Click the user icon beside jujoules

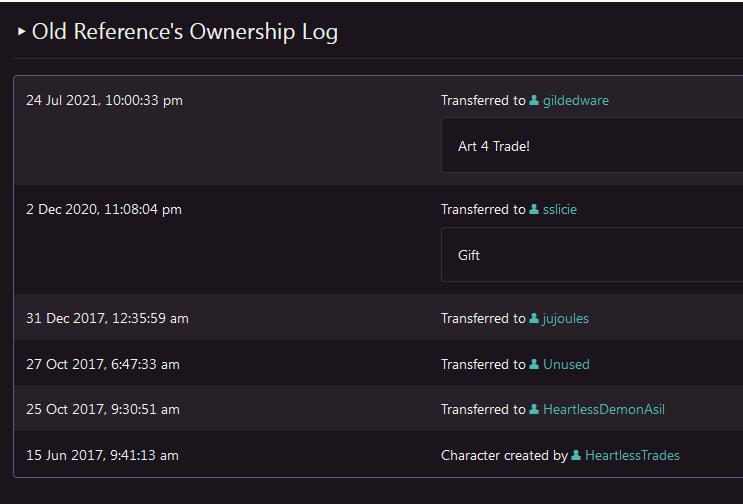(534, 318)
